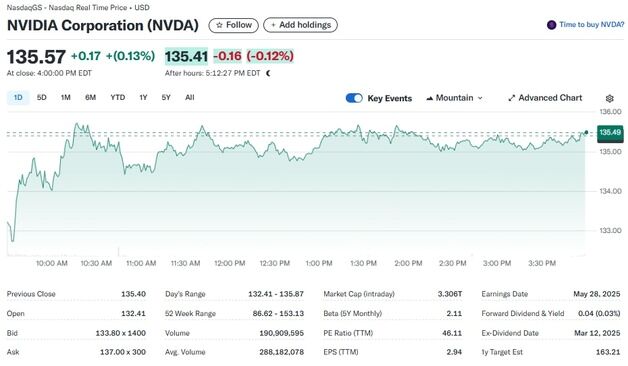The image size is (628, 366).
Task: Select the 6M time range tab
Action: click(91, 98)
